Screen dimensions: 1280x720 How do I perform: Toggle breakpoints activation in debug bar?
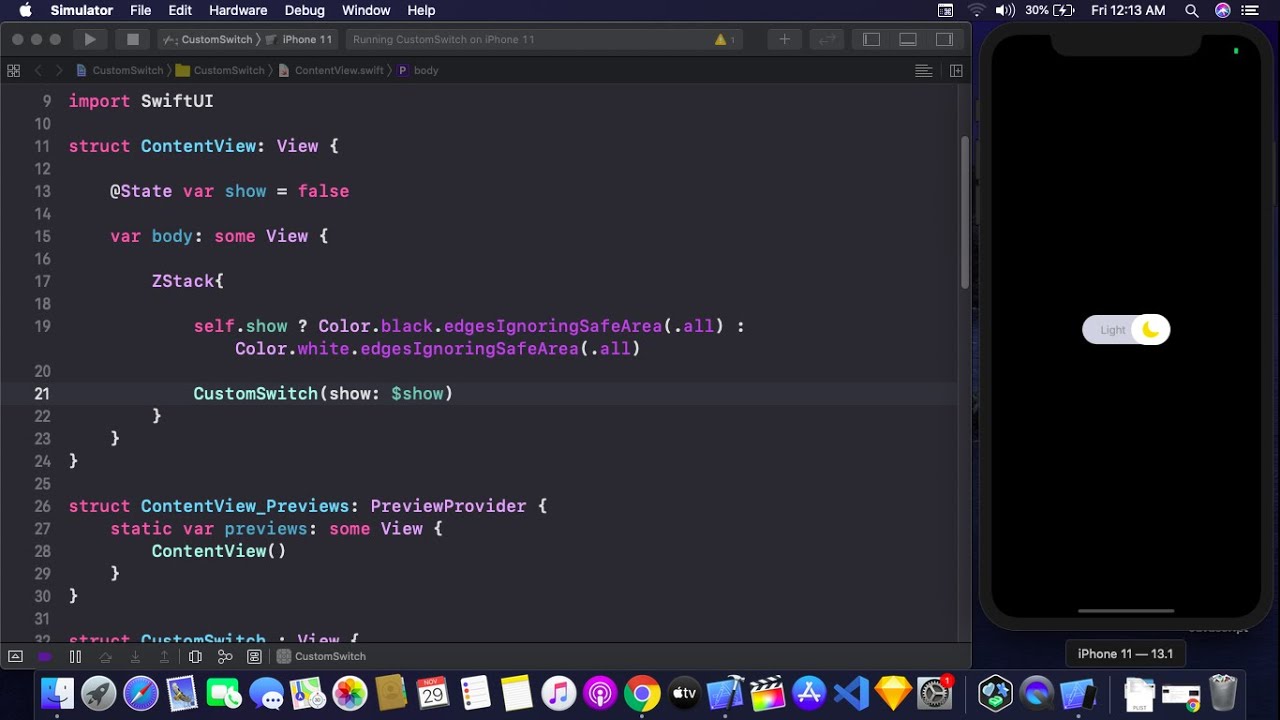tap(45, 656)
